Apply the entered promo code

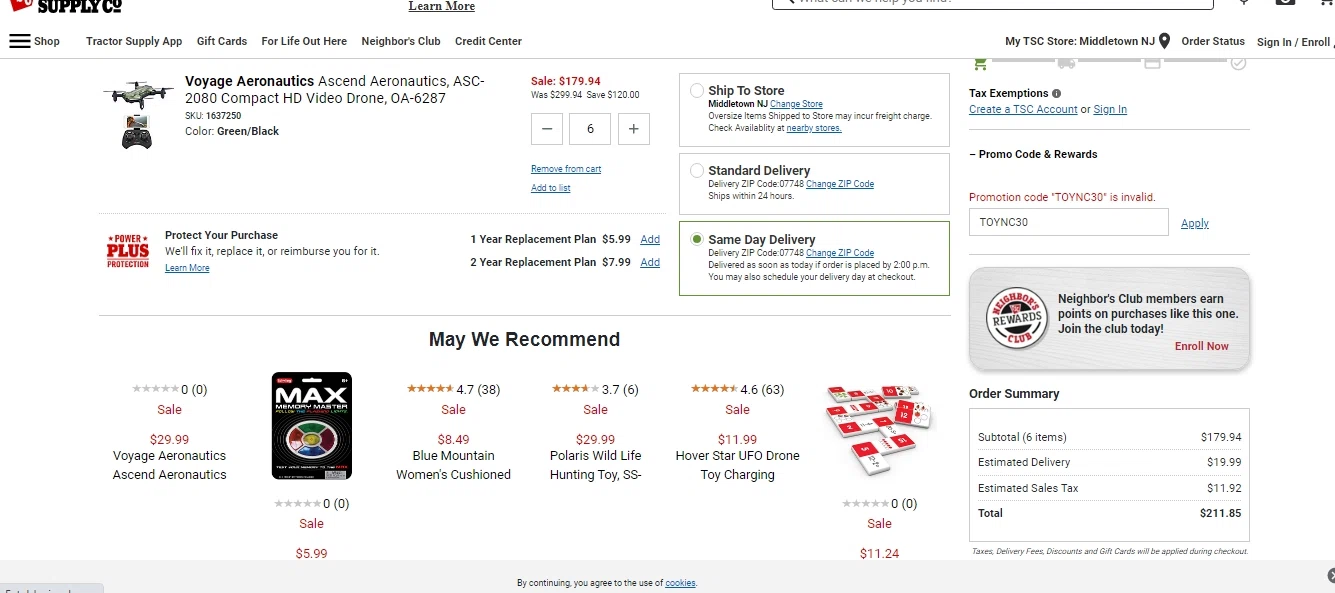1195,223
